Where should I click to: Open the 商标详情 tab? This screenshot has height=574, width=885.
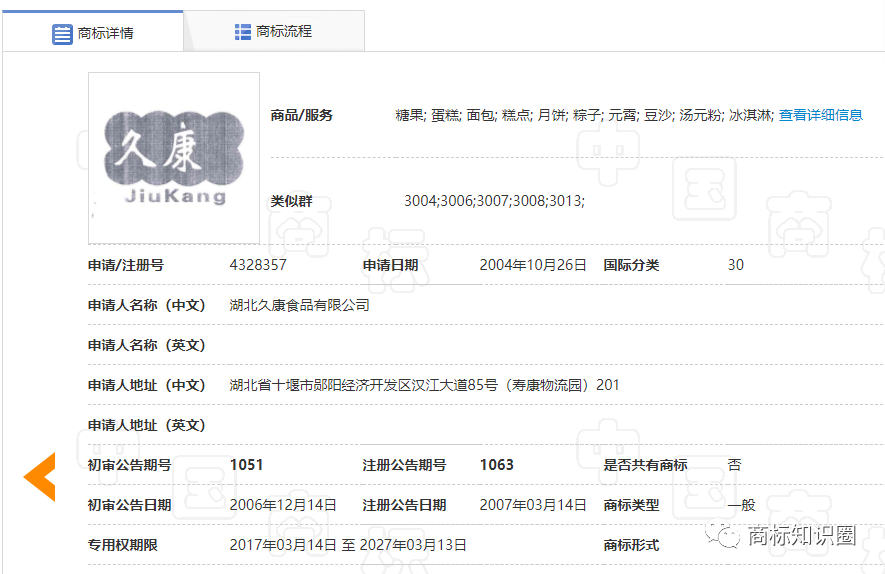click(93, 32)
